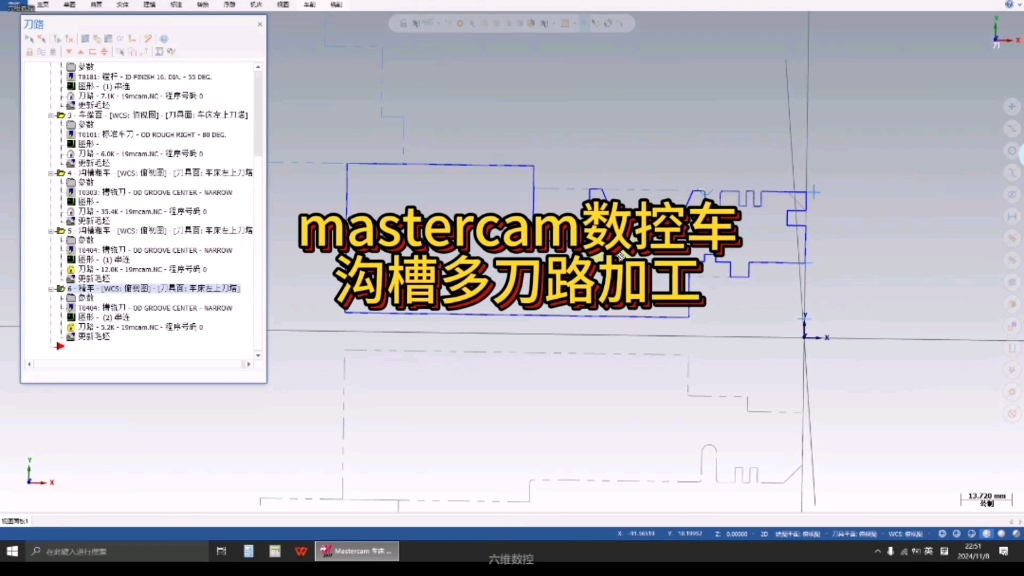This screenshot has height=576, width=1024.
Task: Click the high feed machining icon
Action: coord(132,39)
